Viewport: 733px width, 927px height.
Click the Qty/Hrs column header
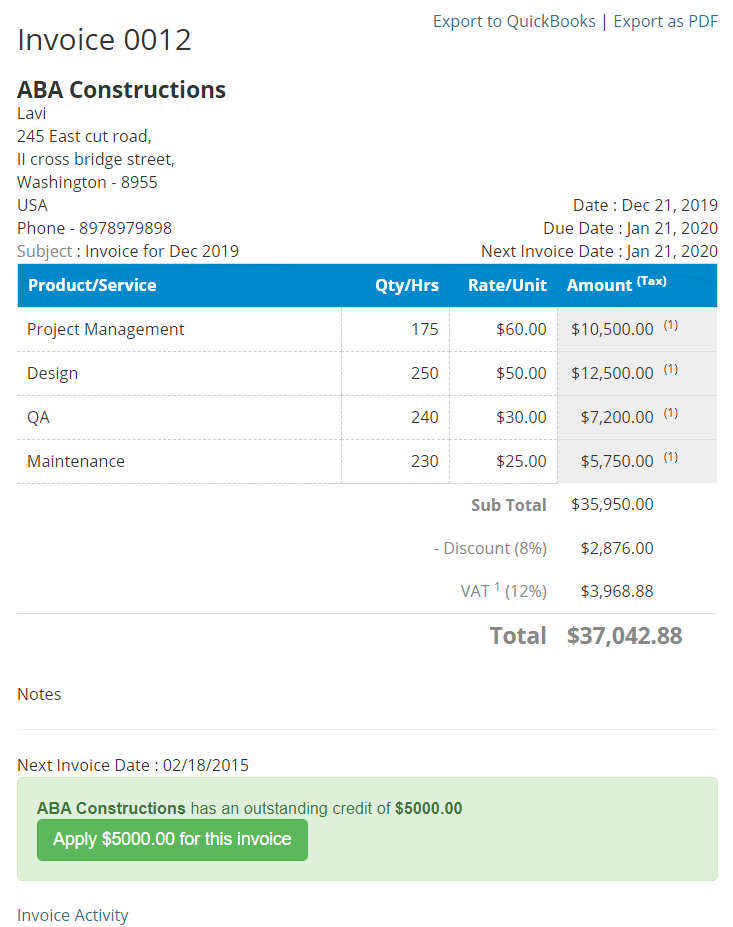coord(407,285)
